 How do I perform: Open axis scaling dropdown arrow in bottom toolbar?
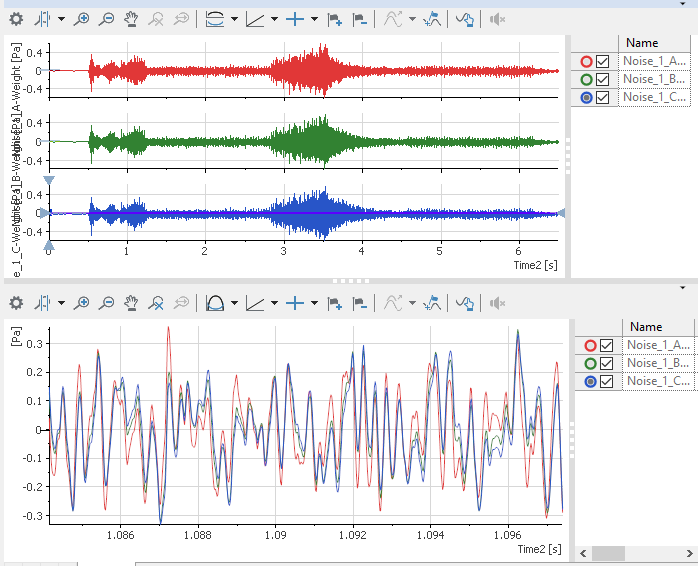(274, 302)
